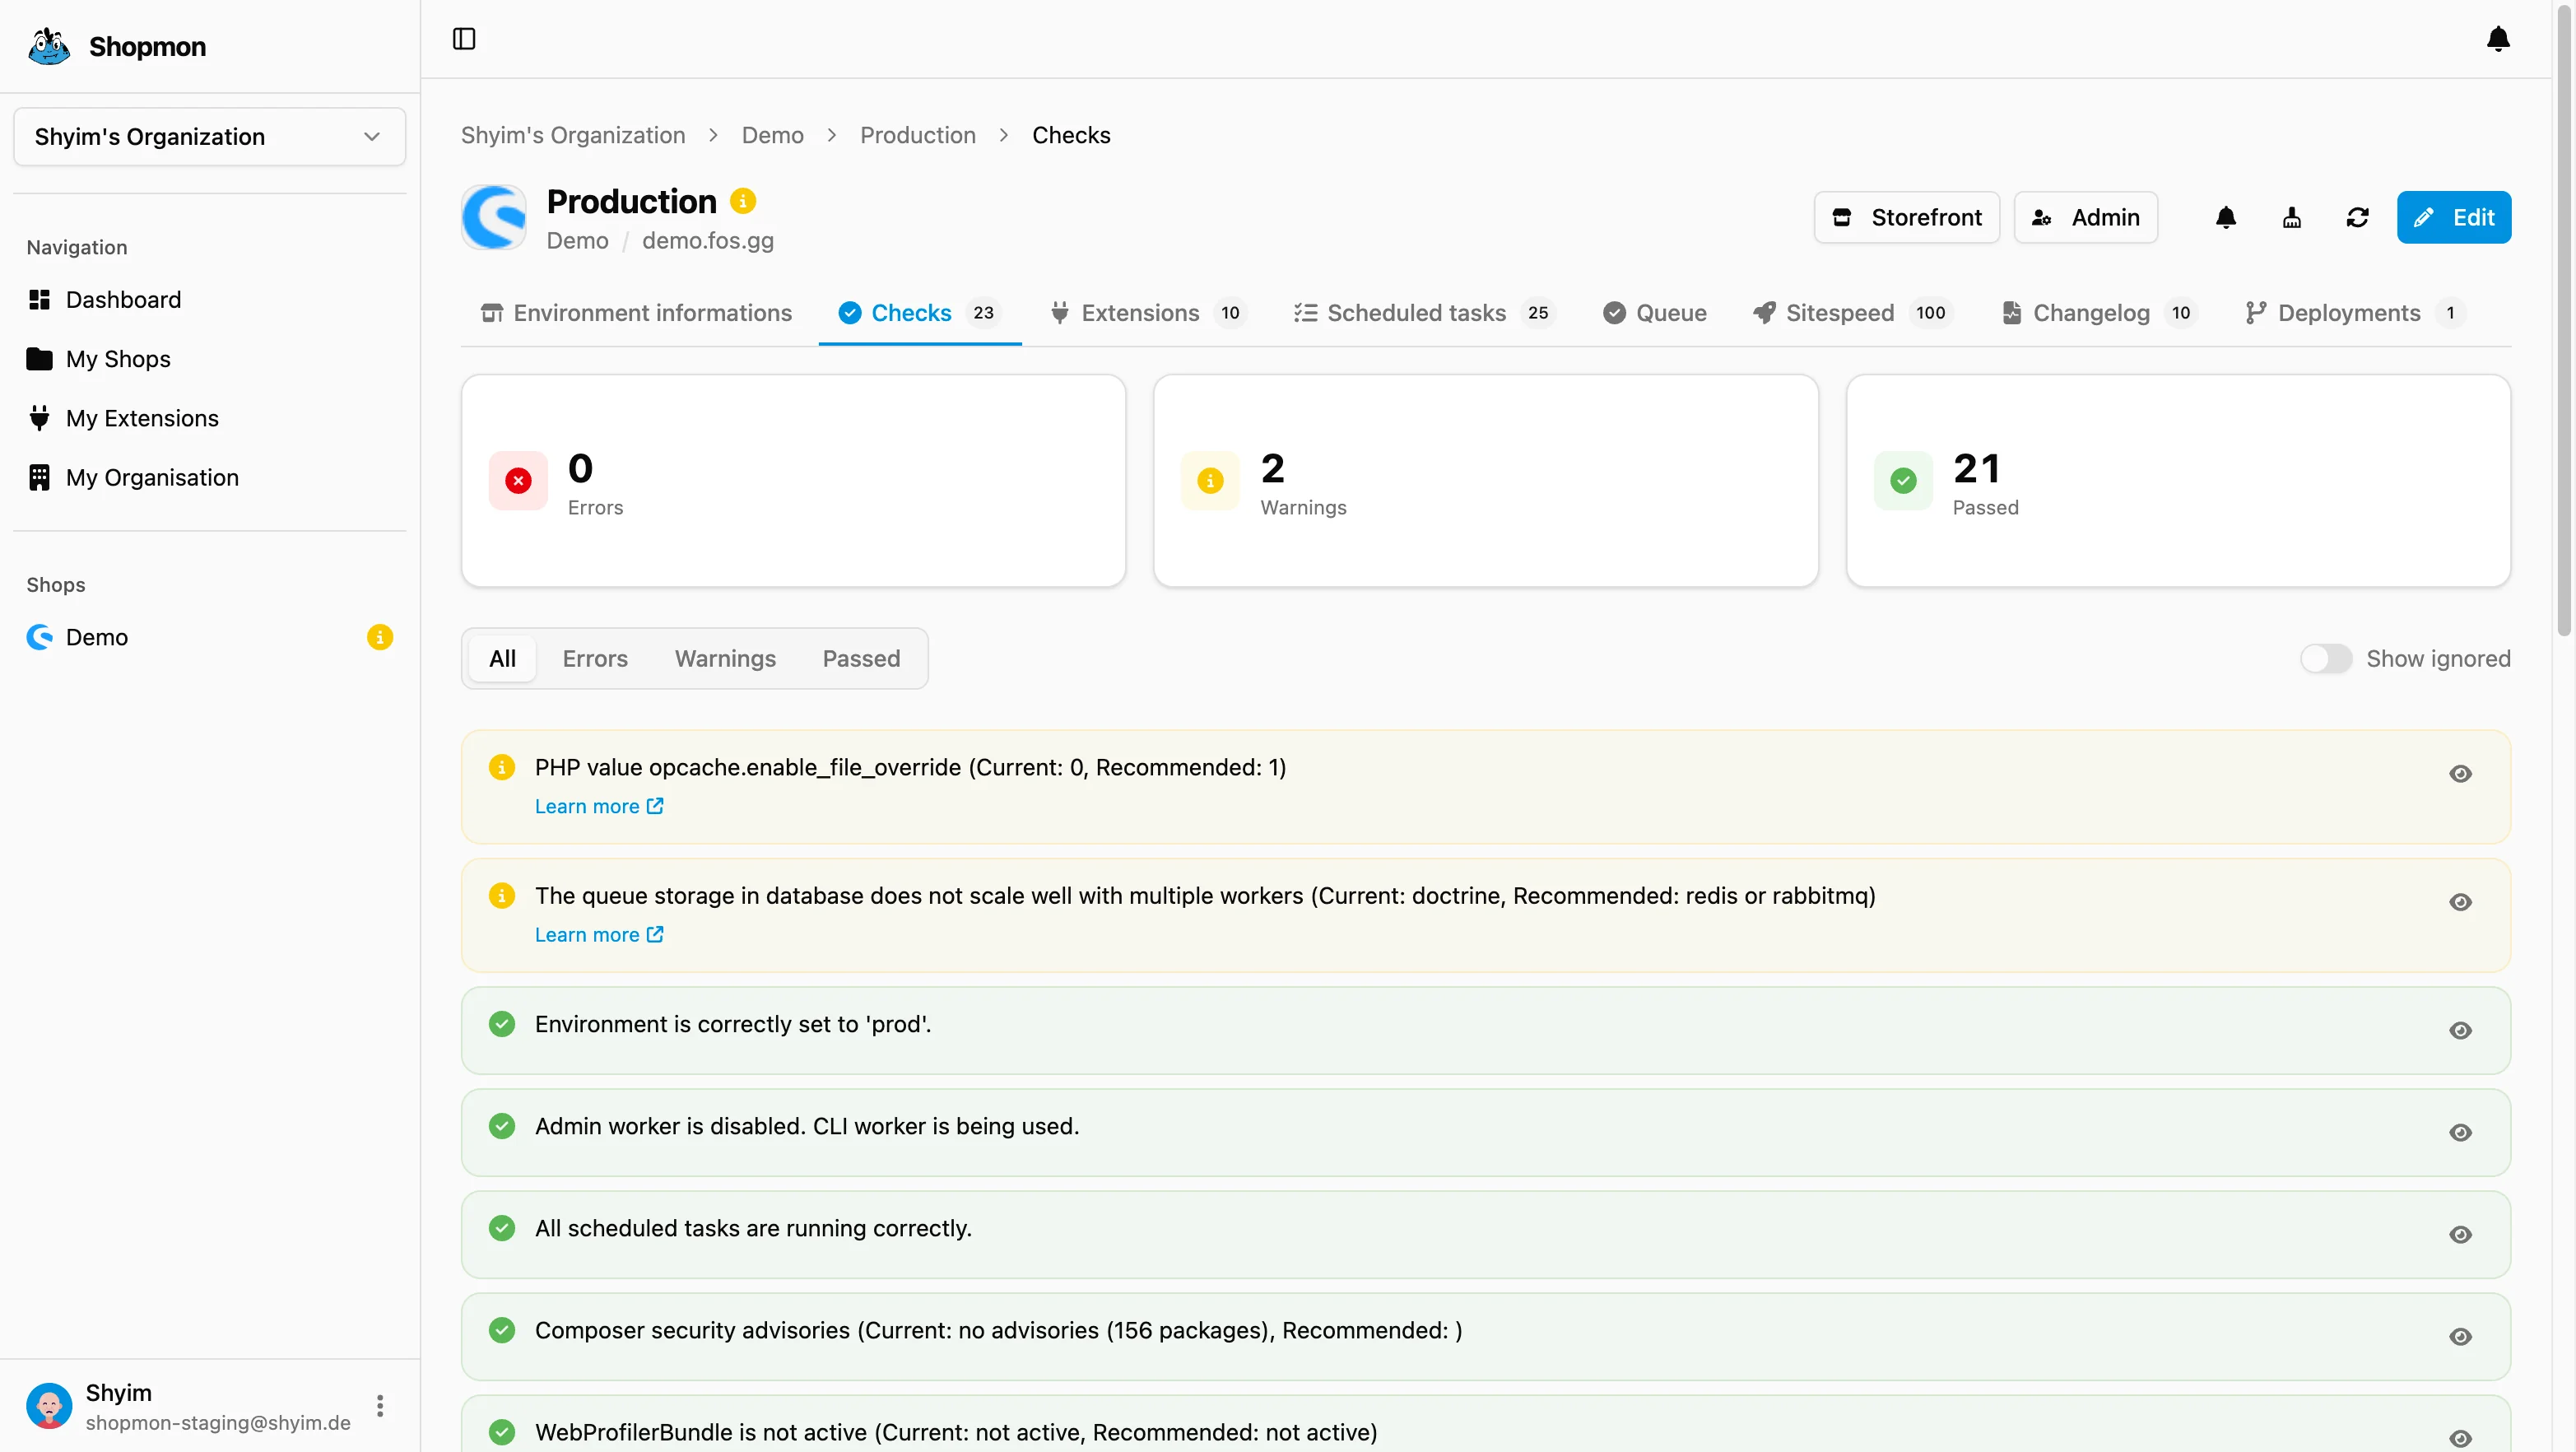Open notifications bell in top bar
This screenshot has height=1452, width=2576.
pyautogui.click(x=2497, y=39)
